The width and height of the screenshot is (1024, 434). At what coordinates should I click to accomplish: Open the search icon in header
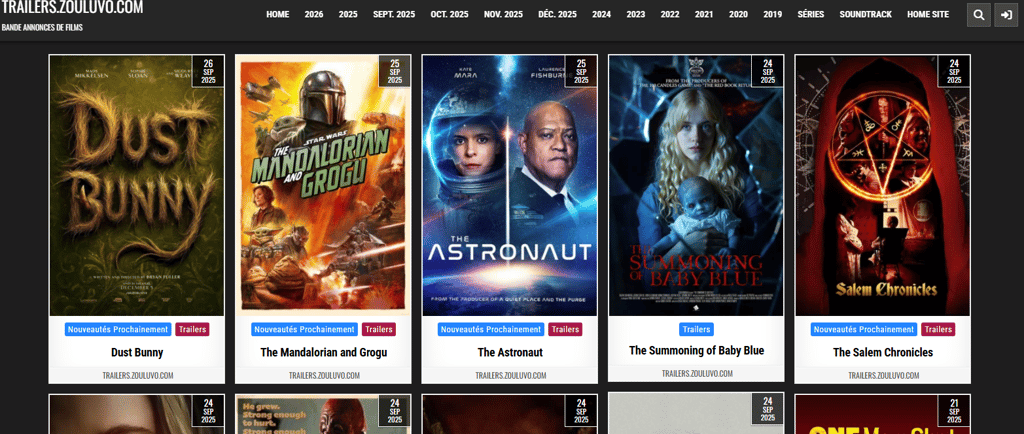point(978,15)
